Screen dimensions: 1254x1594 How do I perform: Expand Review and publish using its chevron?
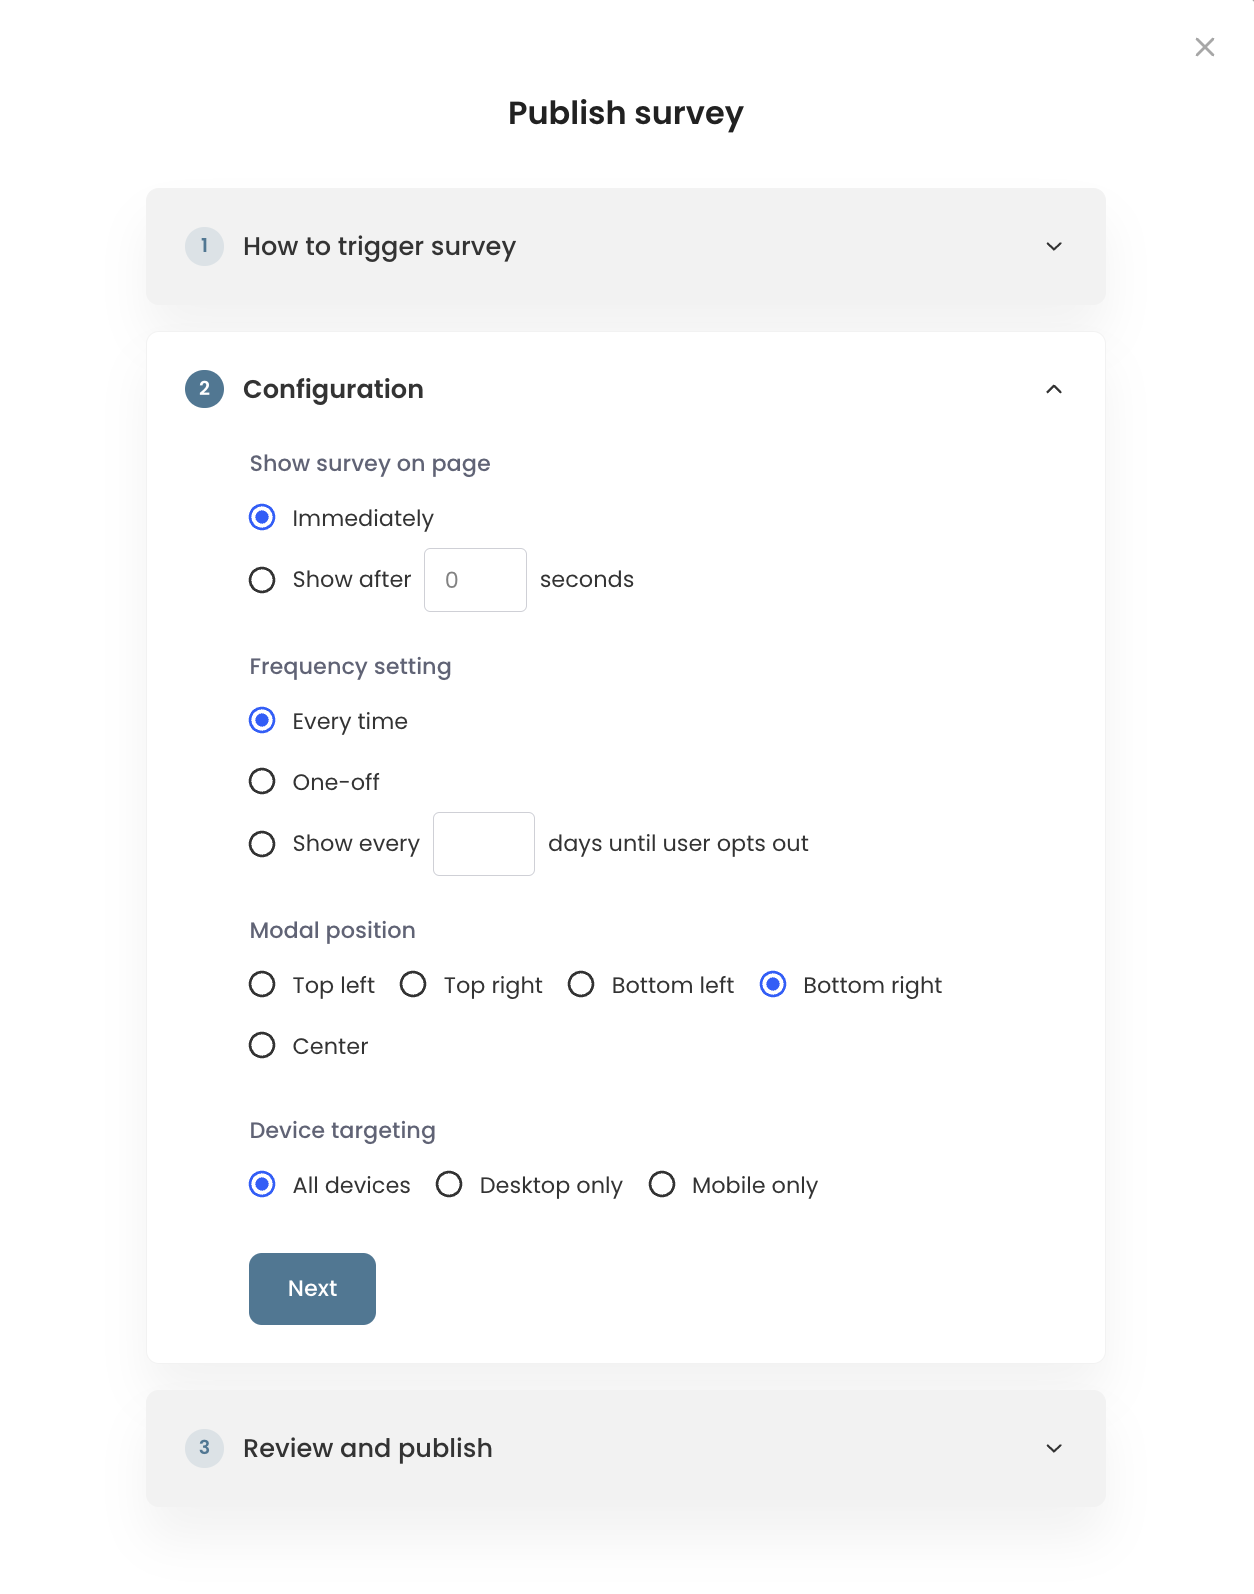(1054, 1448)
